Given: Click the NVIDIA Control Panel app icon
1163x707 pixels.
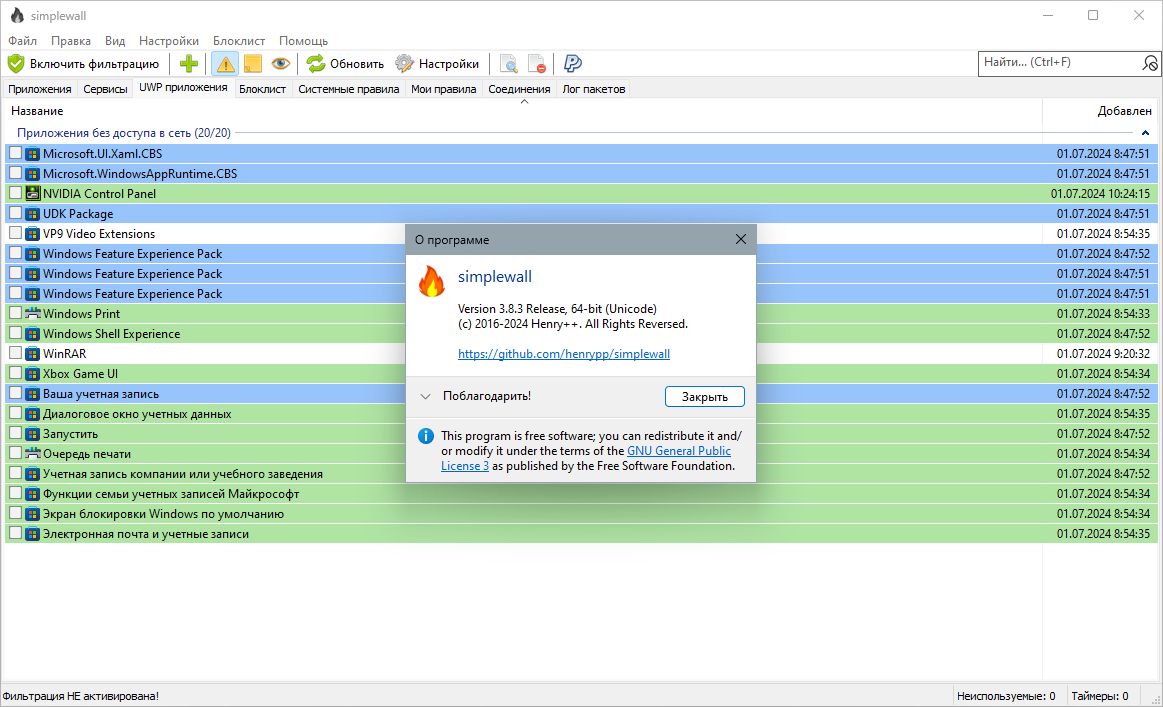Looking at the screenshot, I should pyautogui.click(x=32, y=194).
